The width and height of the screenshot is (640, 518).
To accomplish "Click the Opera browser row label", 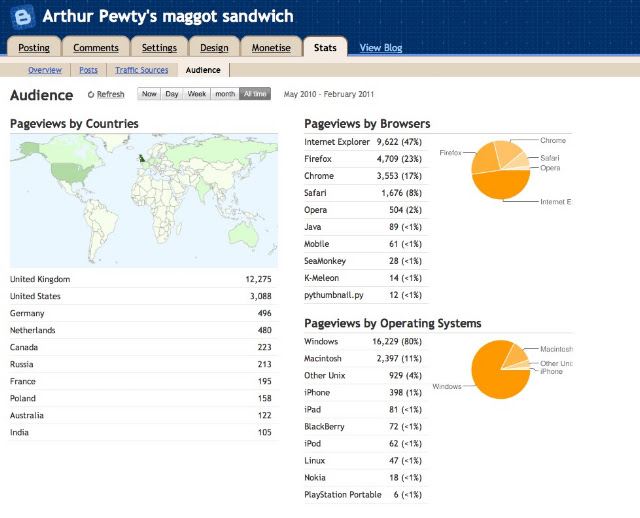I will click(316, 210).
